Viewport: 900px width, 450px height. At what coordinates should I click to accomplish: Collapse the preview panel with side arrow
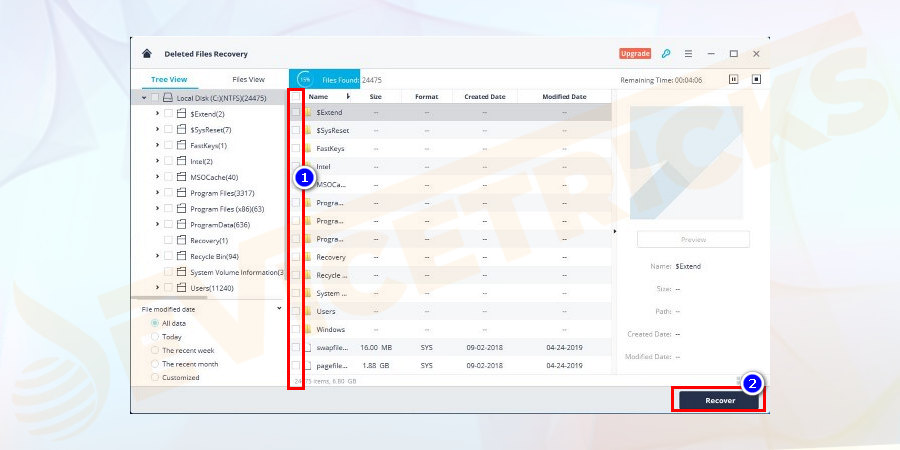615,231
